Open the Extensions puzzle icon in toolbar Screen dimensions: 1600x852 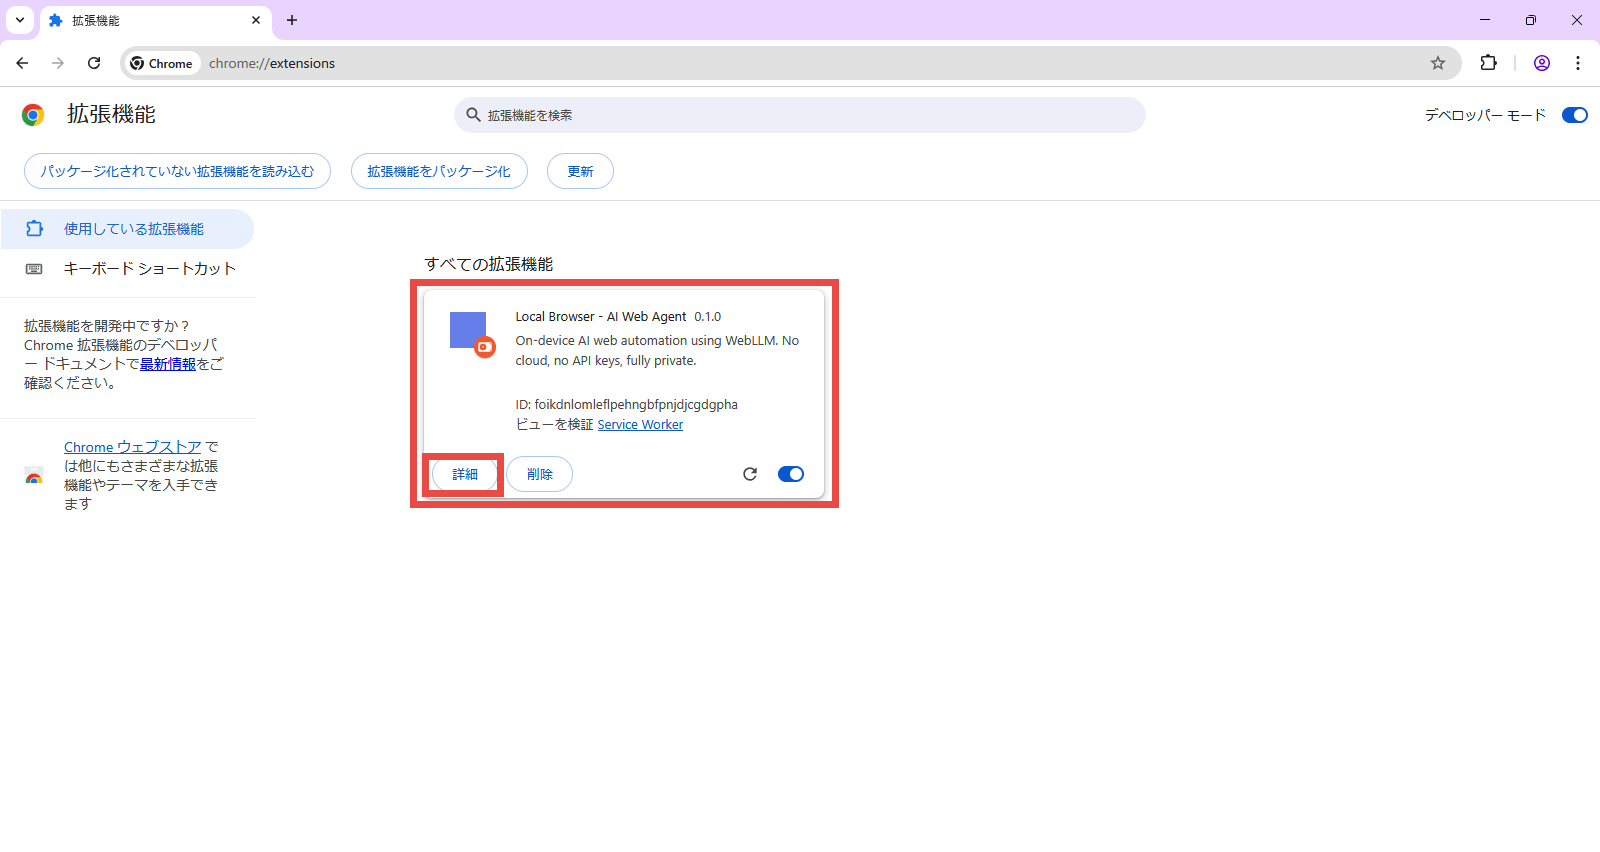pos(1489,63)
